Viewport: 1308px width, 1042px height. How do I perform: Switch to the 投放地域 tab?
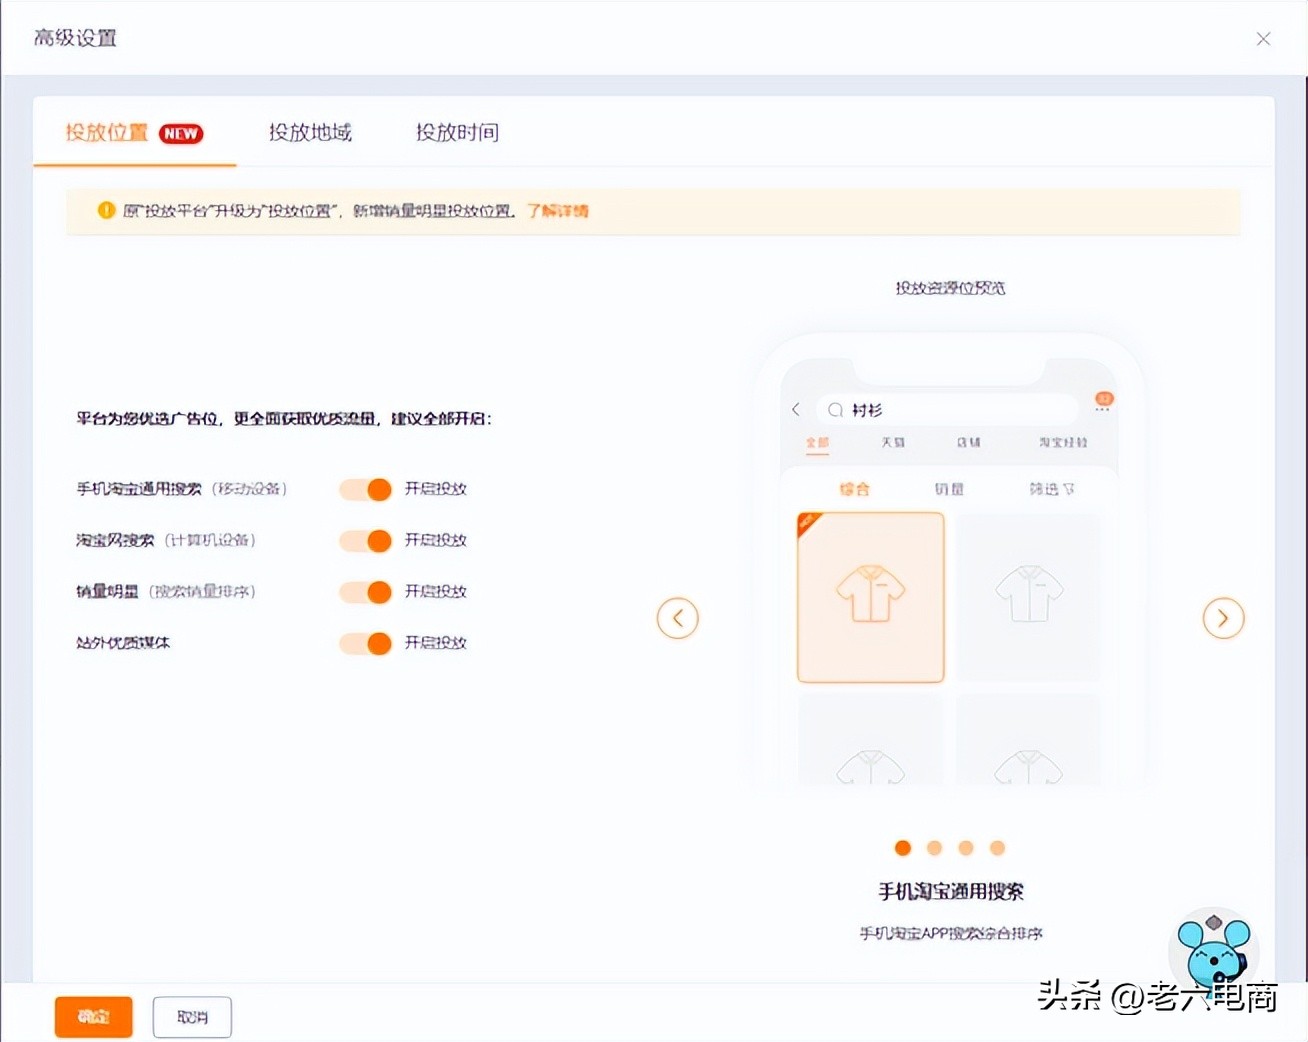coord(310,133)
